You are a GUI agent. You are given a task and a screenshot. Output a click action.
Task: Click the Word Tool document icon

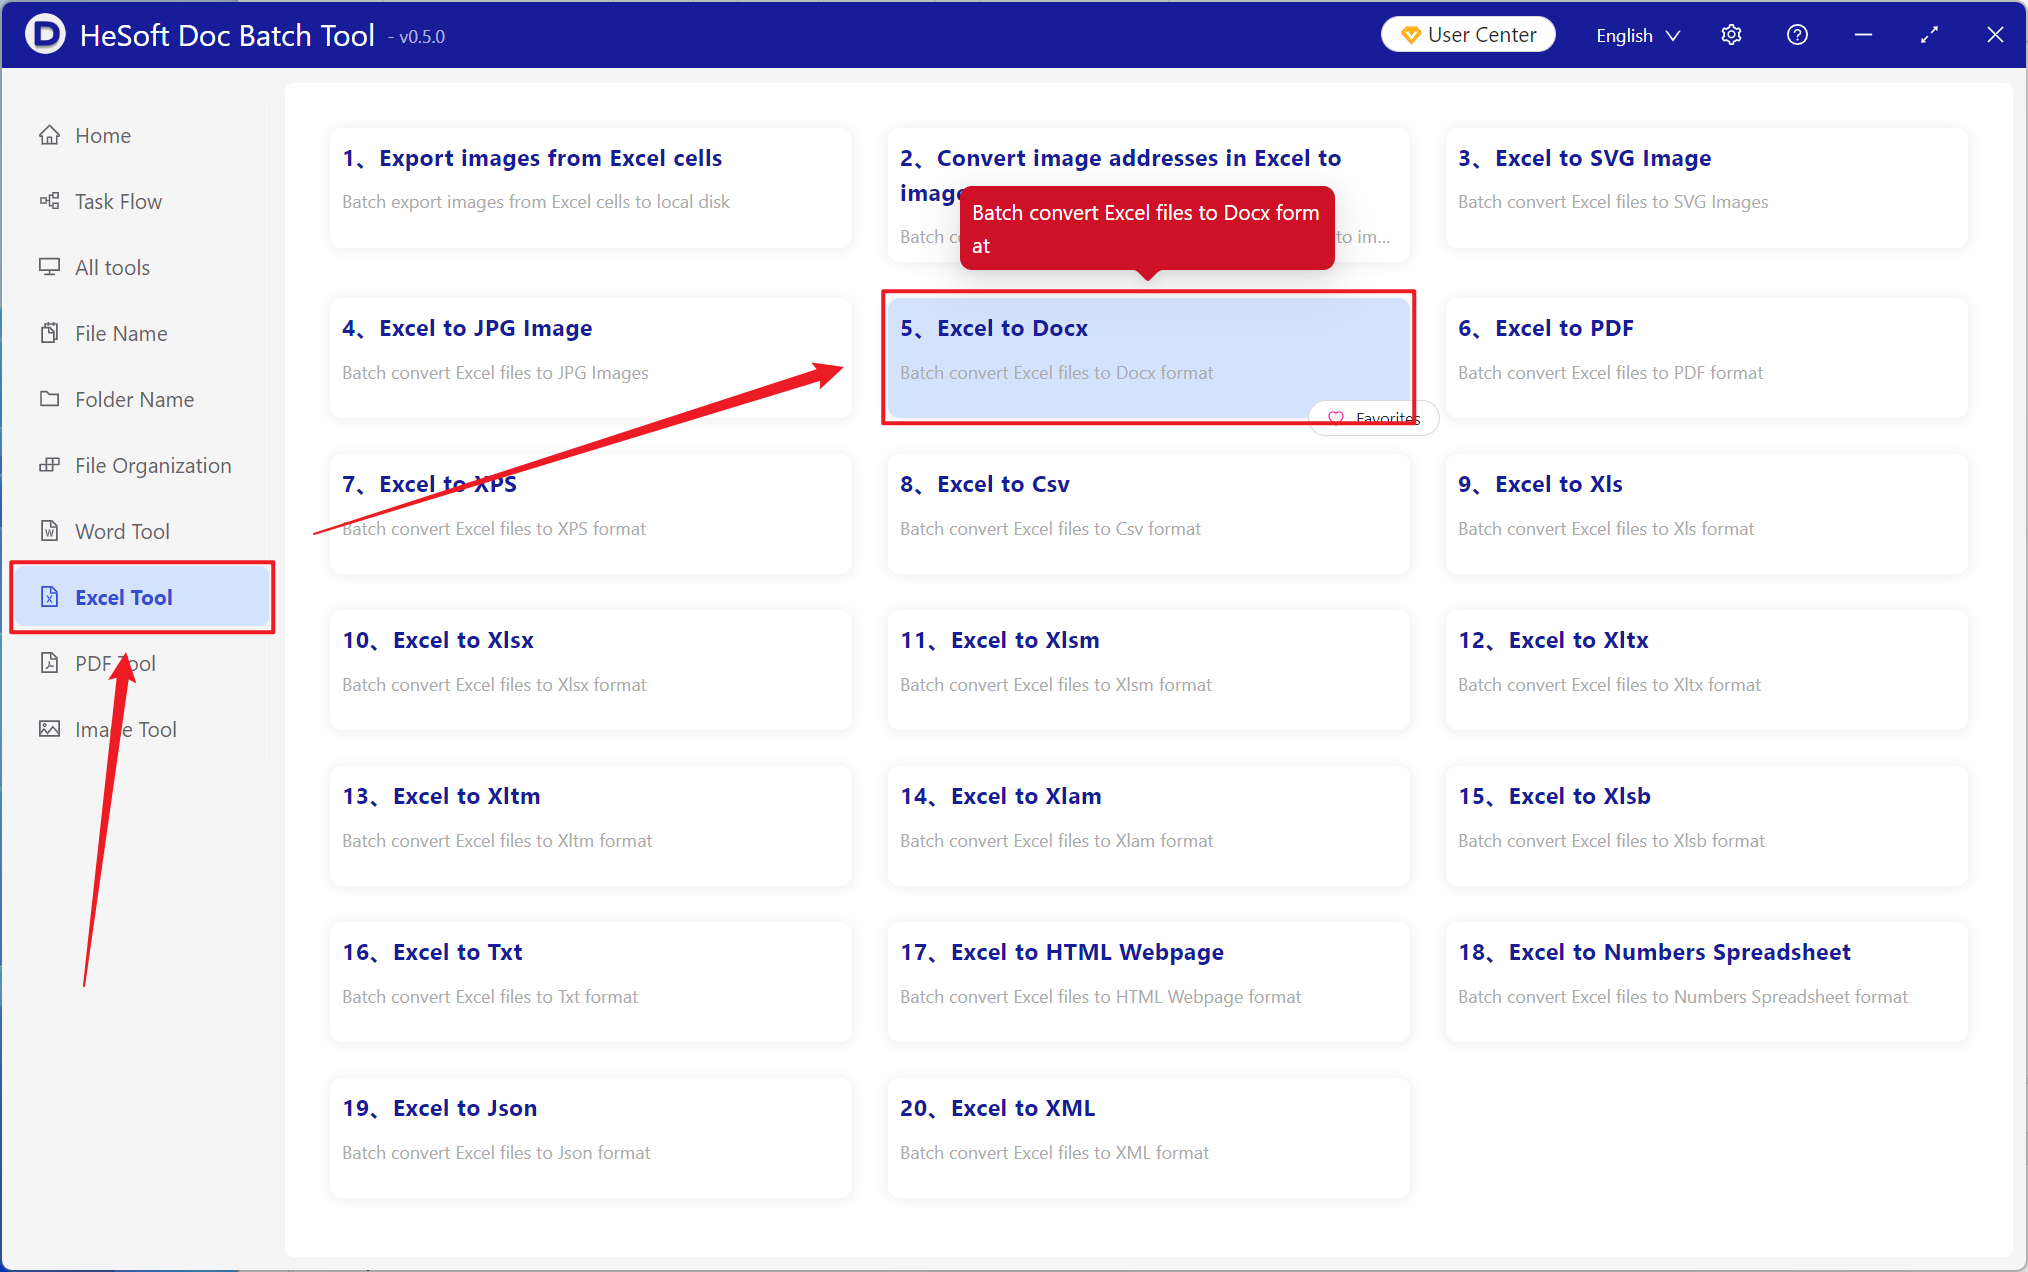[x=49, y=531]
